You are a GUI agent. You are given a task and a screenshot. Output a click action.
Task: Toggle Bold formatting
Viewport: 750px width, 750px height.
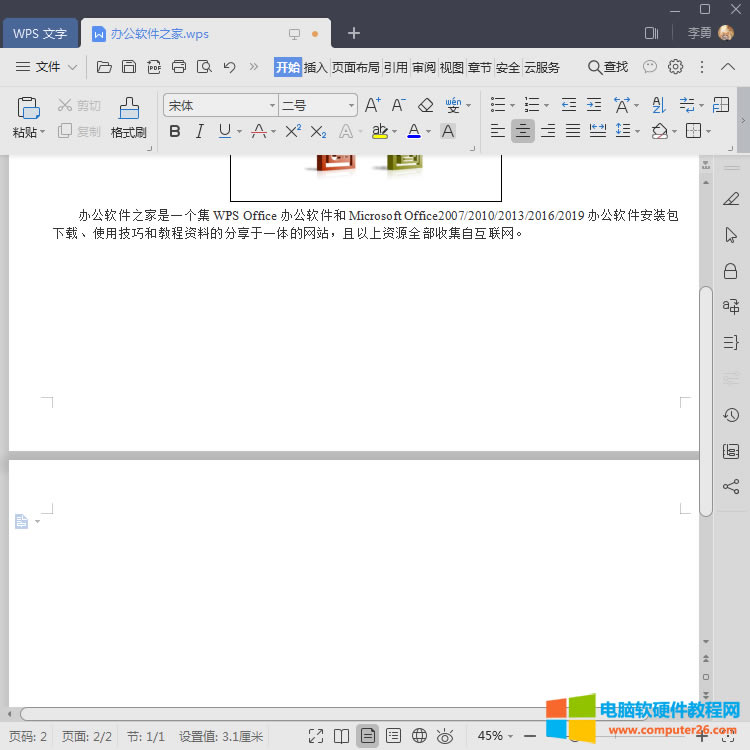(x=175, y=131)
